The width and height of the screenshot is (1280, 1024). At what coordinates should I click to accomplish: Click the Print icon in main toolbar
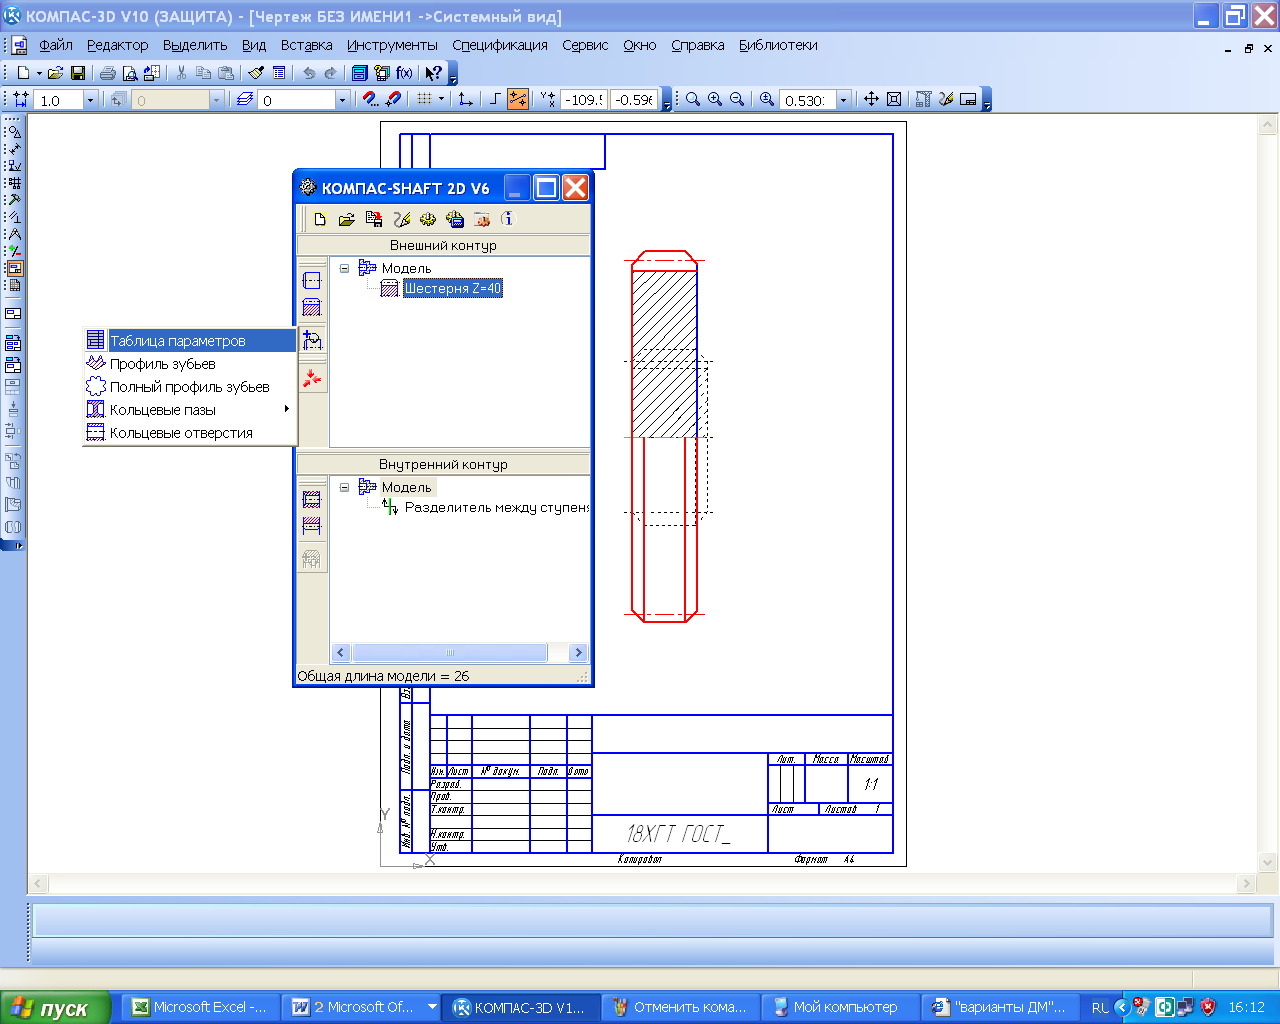click(x=107, y=73)
